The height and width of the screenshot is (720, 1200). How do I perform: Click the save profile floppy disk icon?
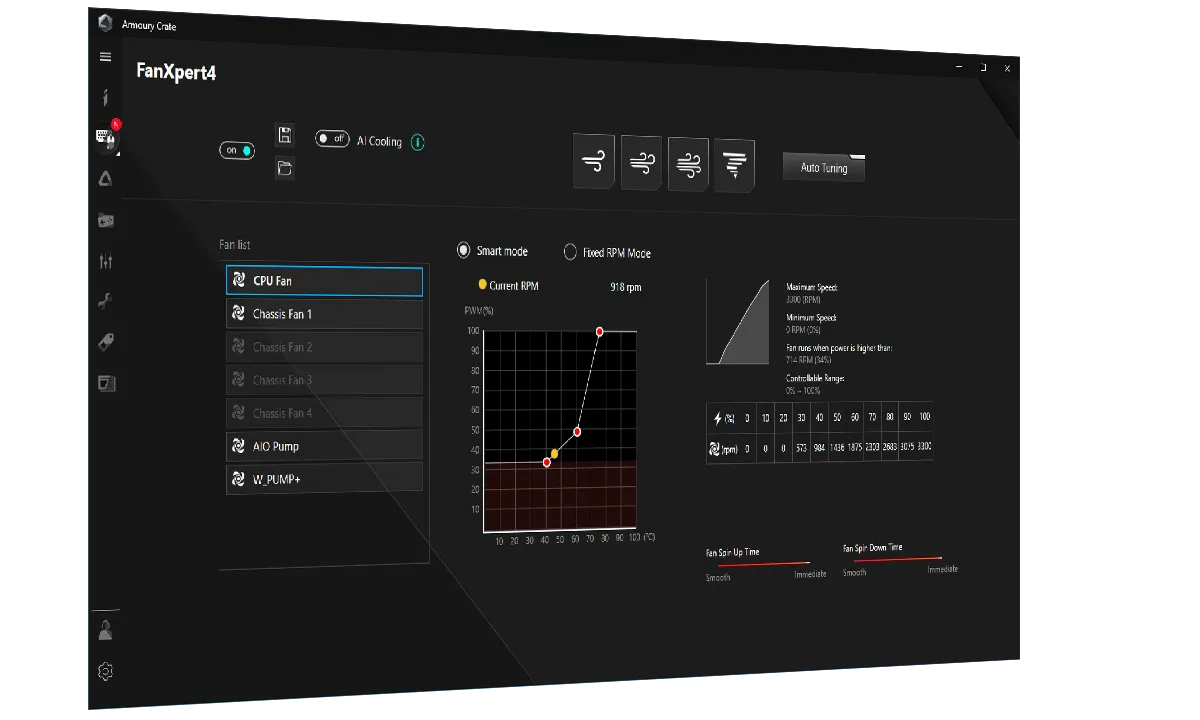pos(285,135)
